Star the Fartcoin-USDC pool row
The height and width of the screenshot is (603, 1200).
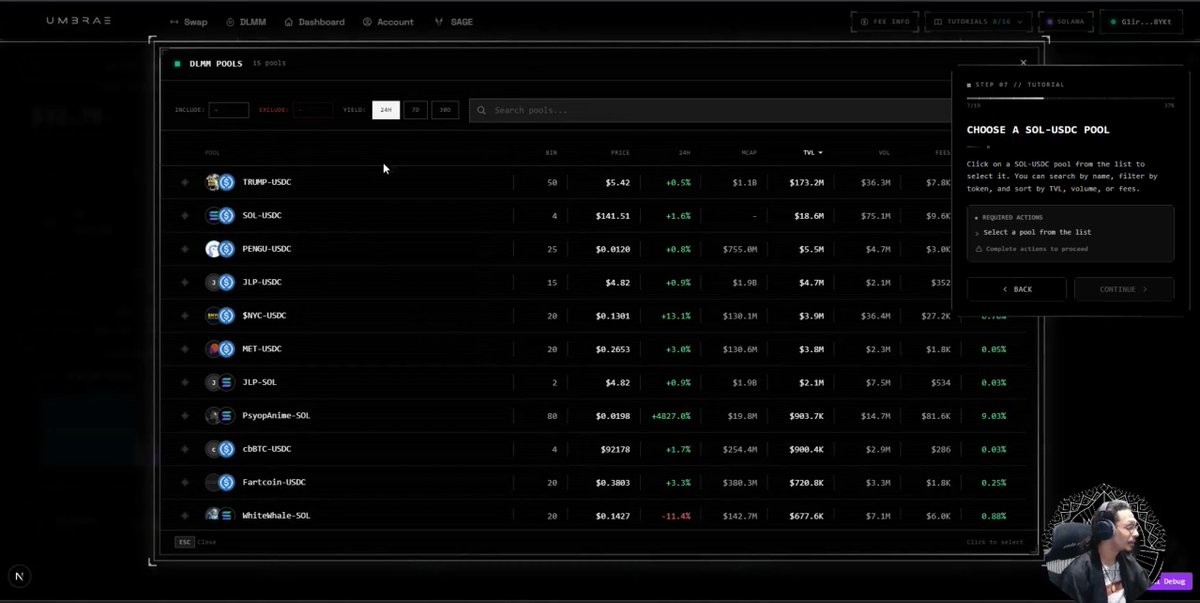(x=185, y=483)
